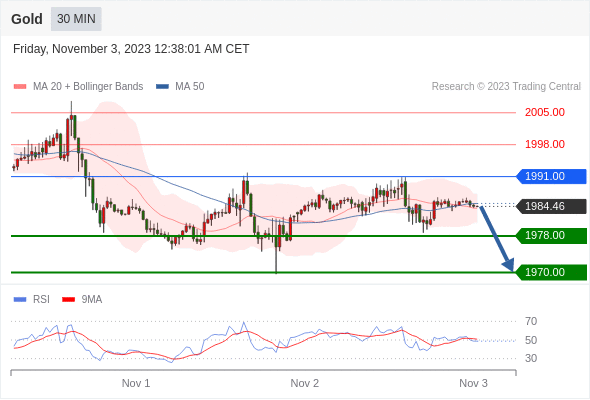Click the 1978.00 support price tag
The image size is (590, 400).
pos(552,236)
